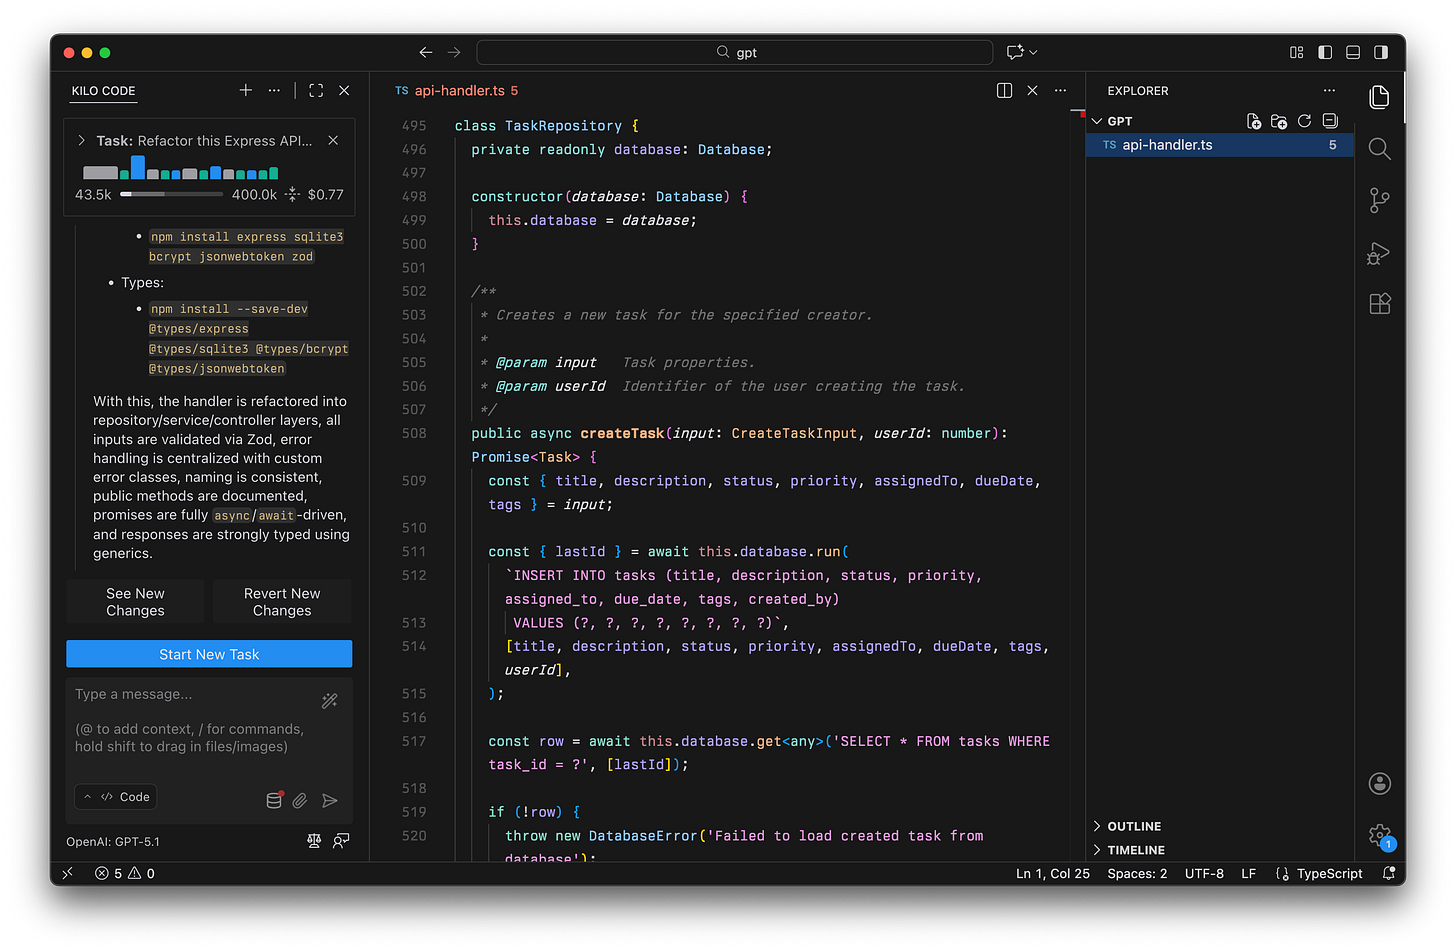Create new file in Explorer
The width and height of the screenshot is (1456, 952).
1254,121
